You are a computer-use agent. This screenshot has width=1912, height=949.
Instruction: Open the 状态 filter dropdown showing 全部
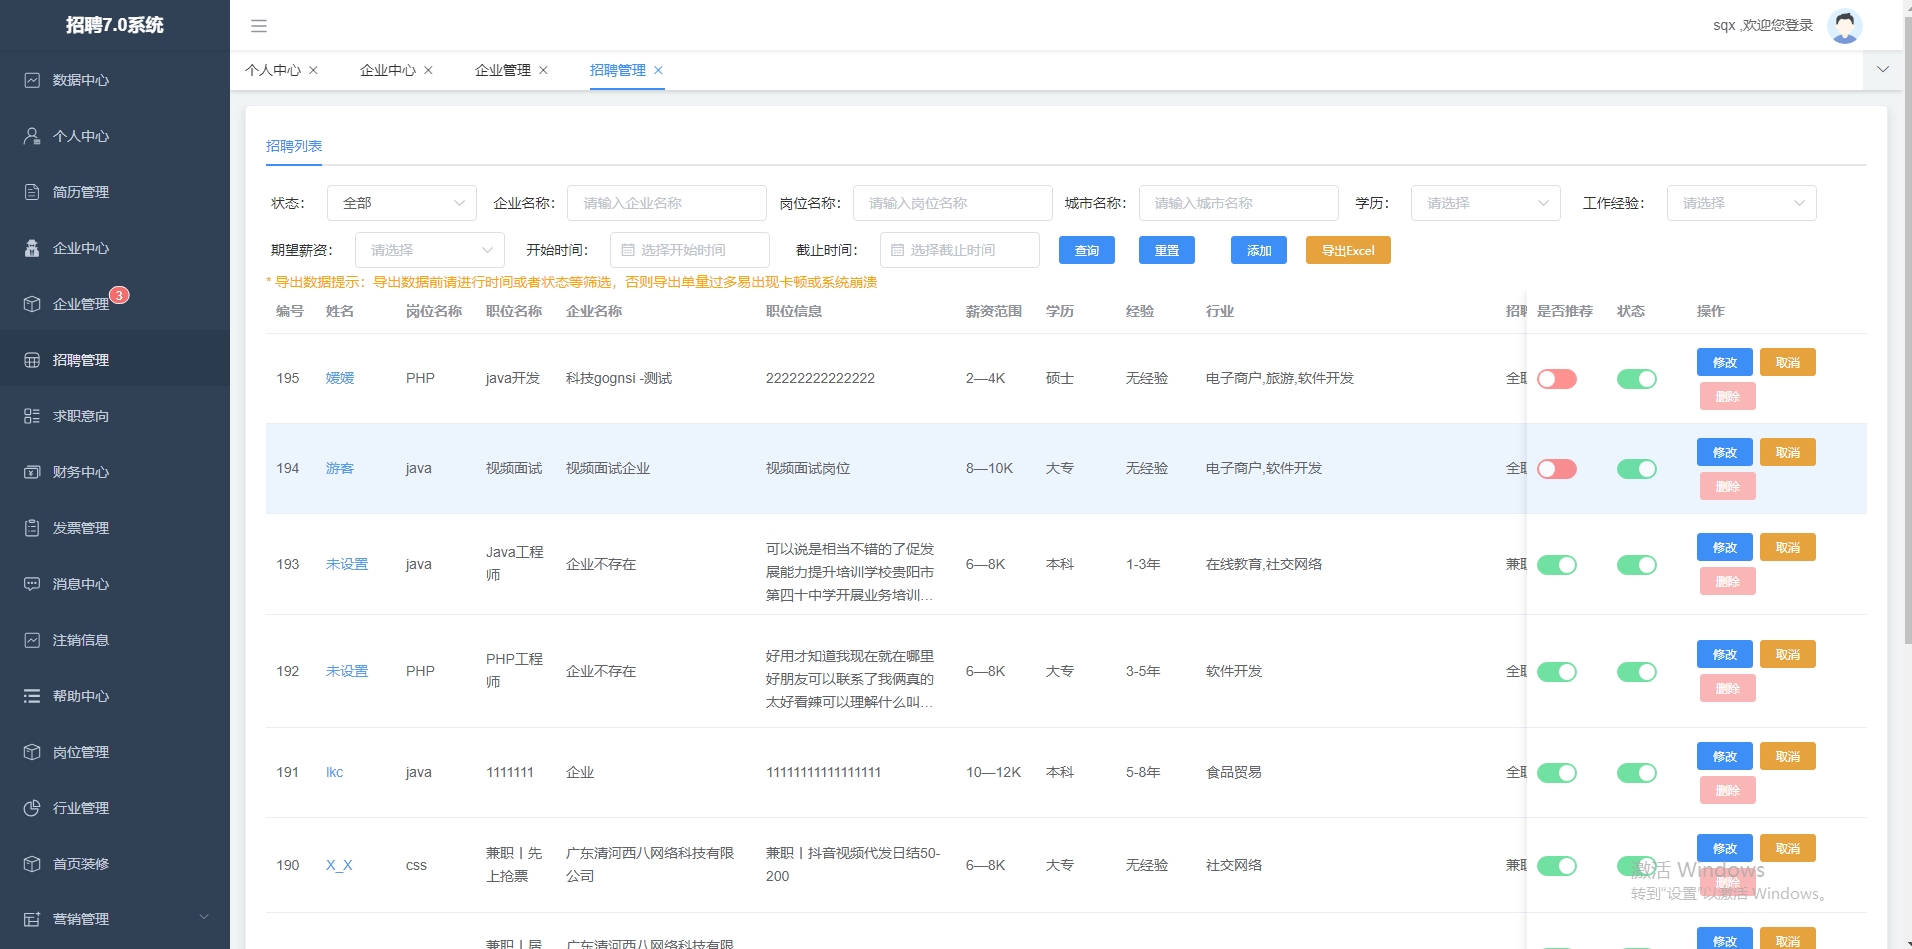(401, 202)
